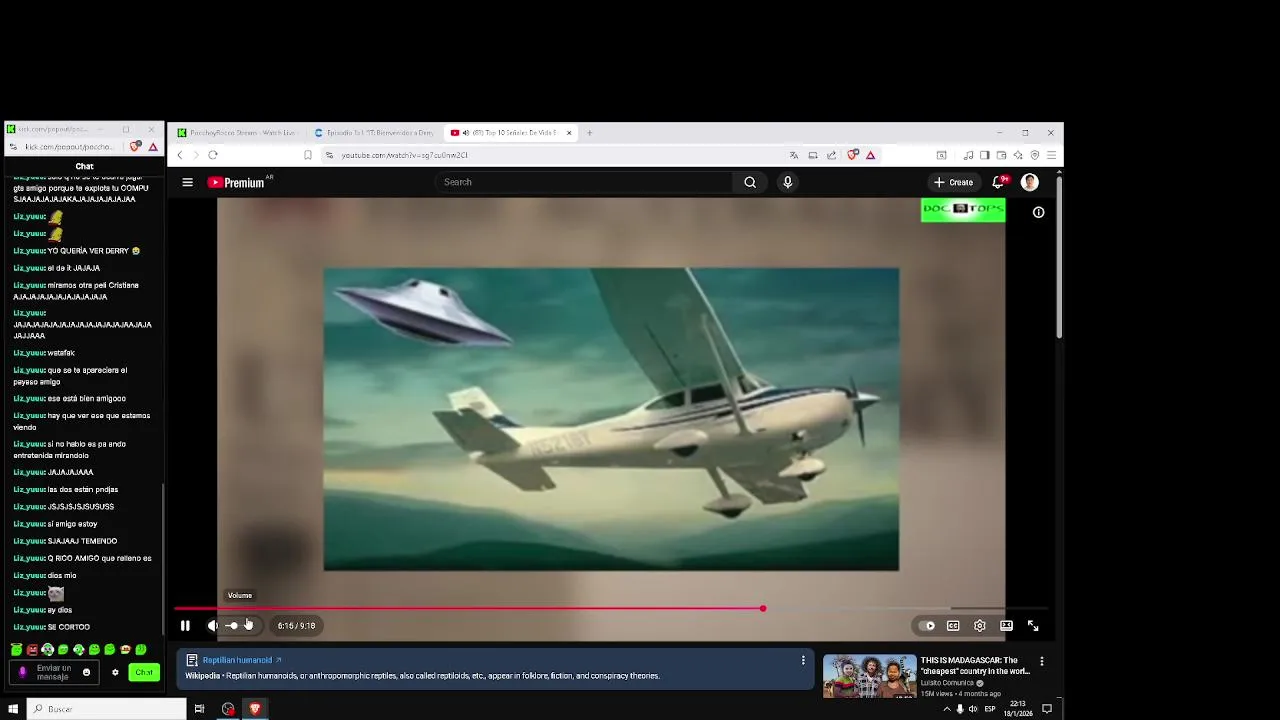Click the magnifier search button
The image size is (1280, 720).
tap(750, 182)
